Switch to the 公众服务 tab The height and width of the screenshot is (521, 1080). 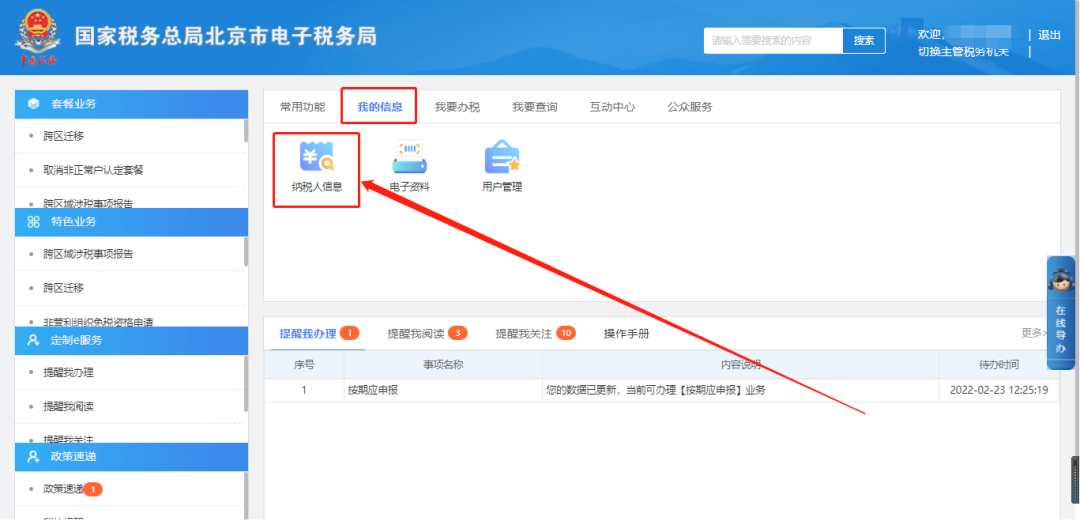coord(690,107)
